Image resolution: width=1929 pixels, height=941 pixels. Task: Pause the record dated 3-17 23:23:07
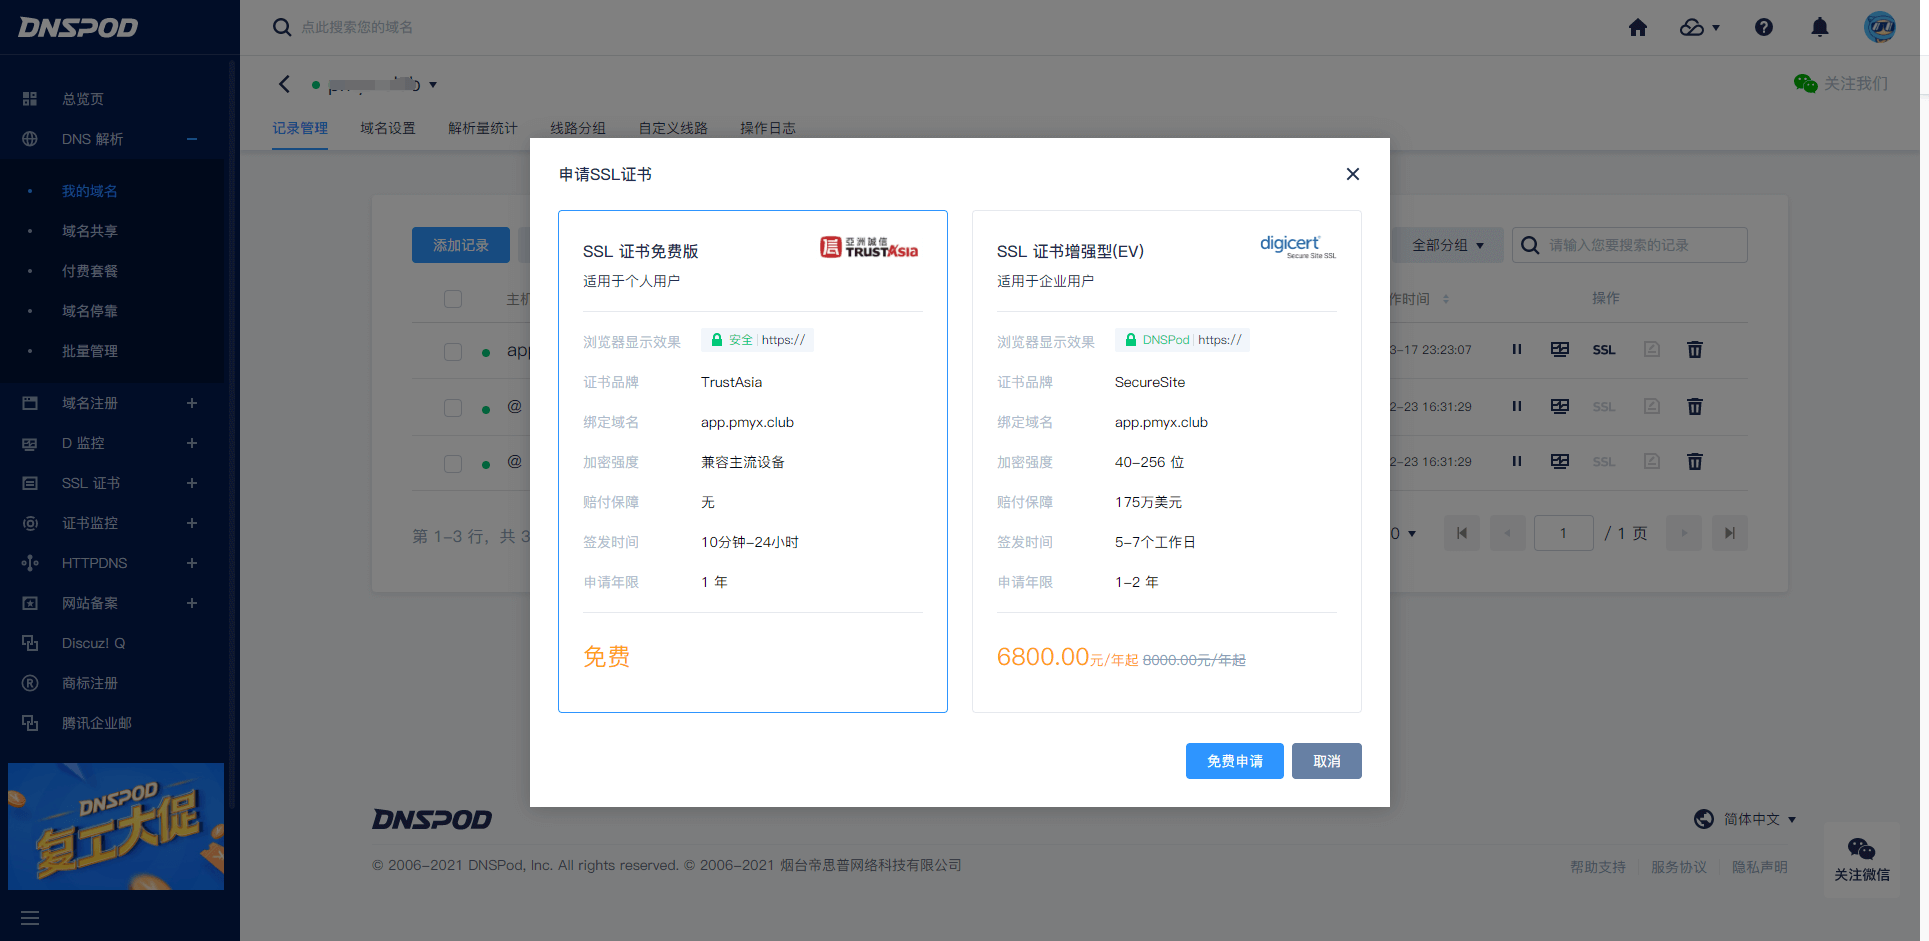pyautogui.click(x=1517, y=350)
